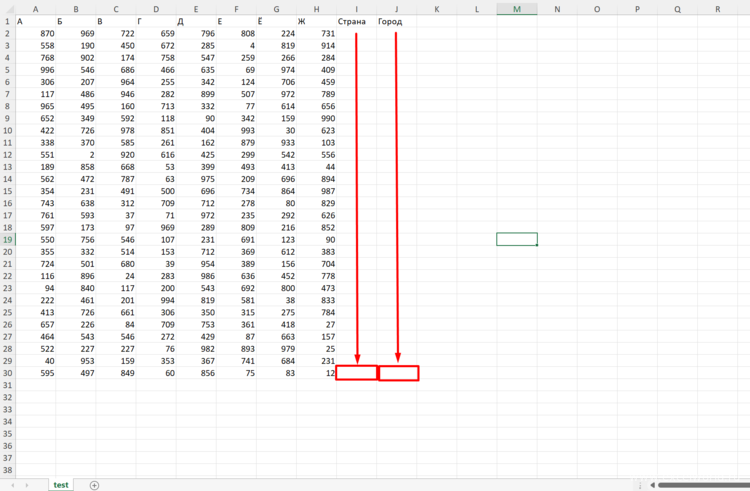Click cell E14 with value 975
The width and height of the screenshot is (750, 491).
pos(196,179)
